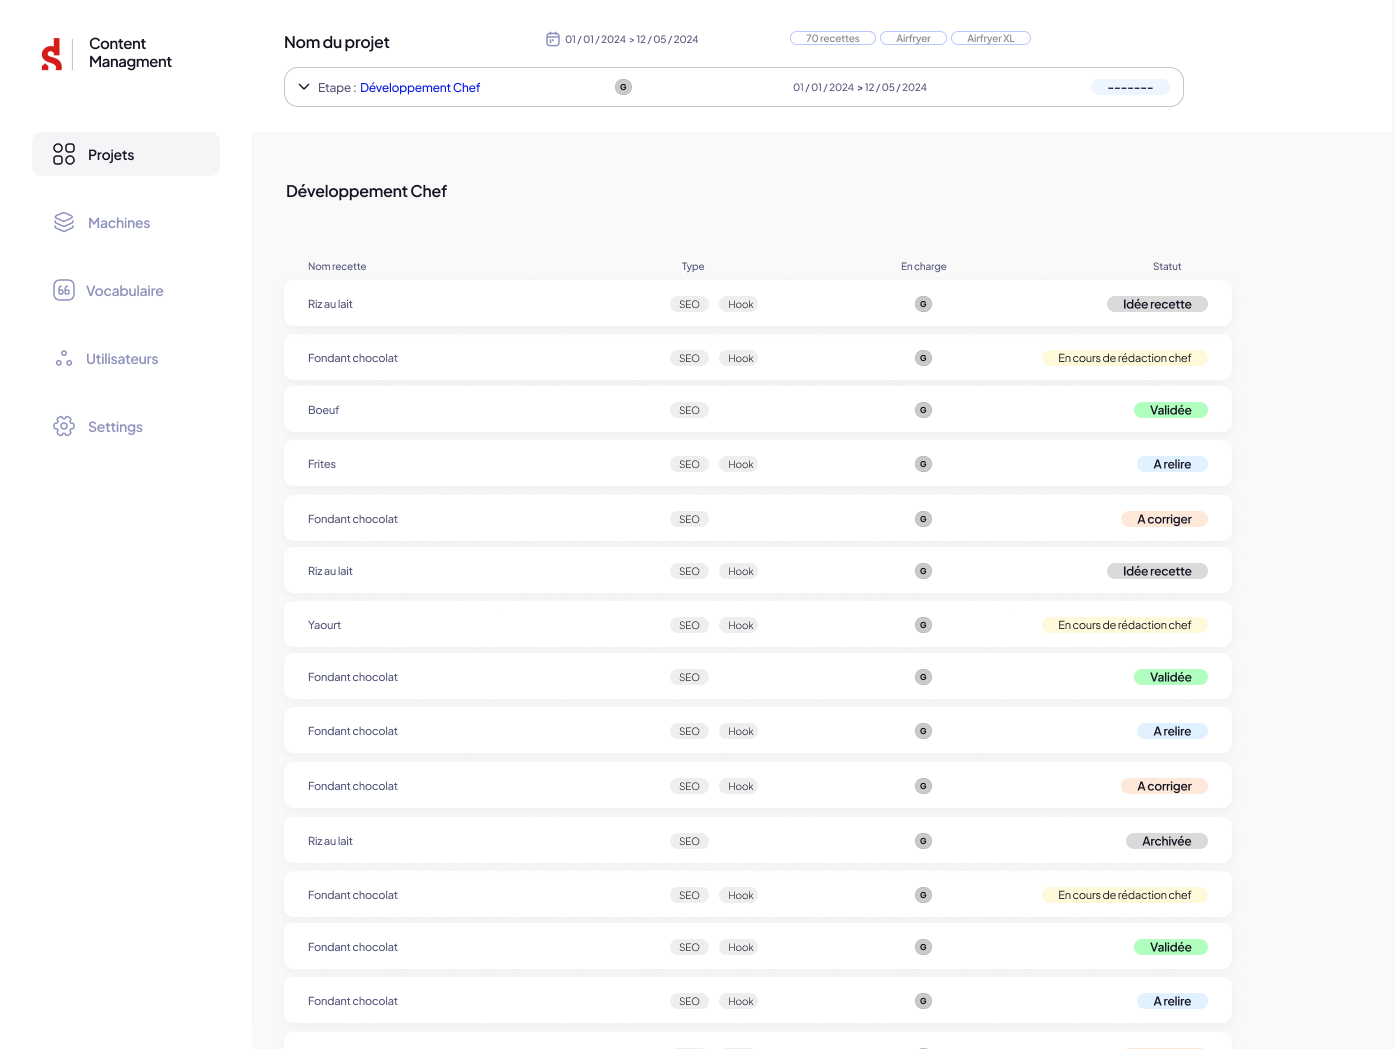Click the Utilisateurs people icon

point(64,358)
